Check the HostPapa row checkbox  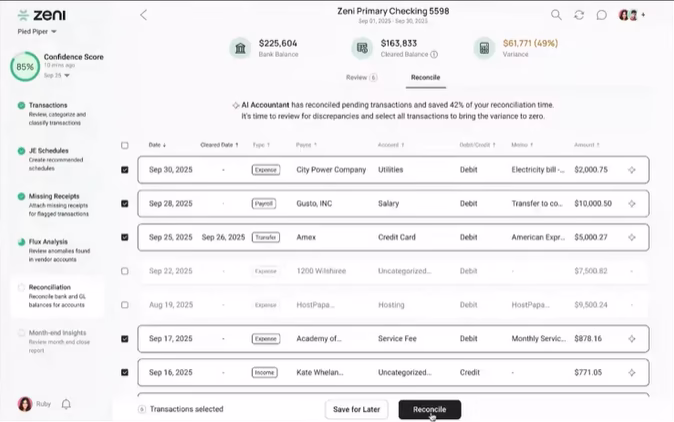tap(125, 305)
